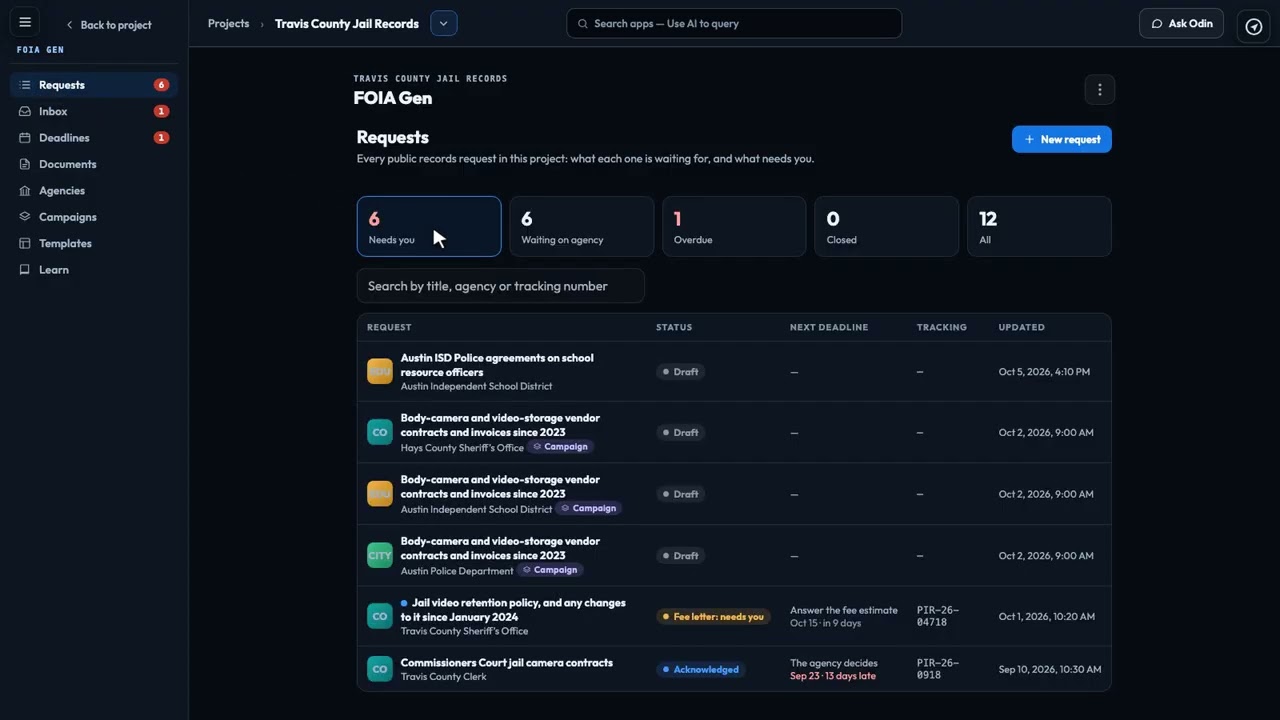Focus the search by title, agency or tracking field
Screen dimensions: 1280x720
click(501, 286)
